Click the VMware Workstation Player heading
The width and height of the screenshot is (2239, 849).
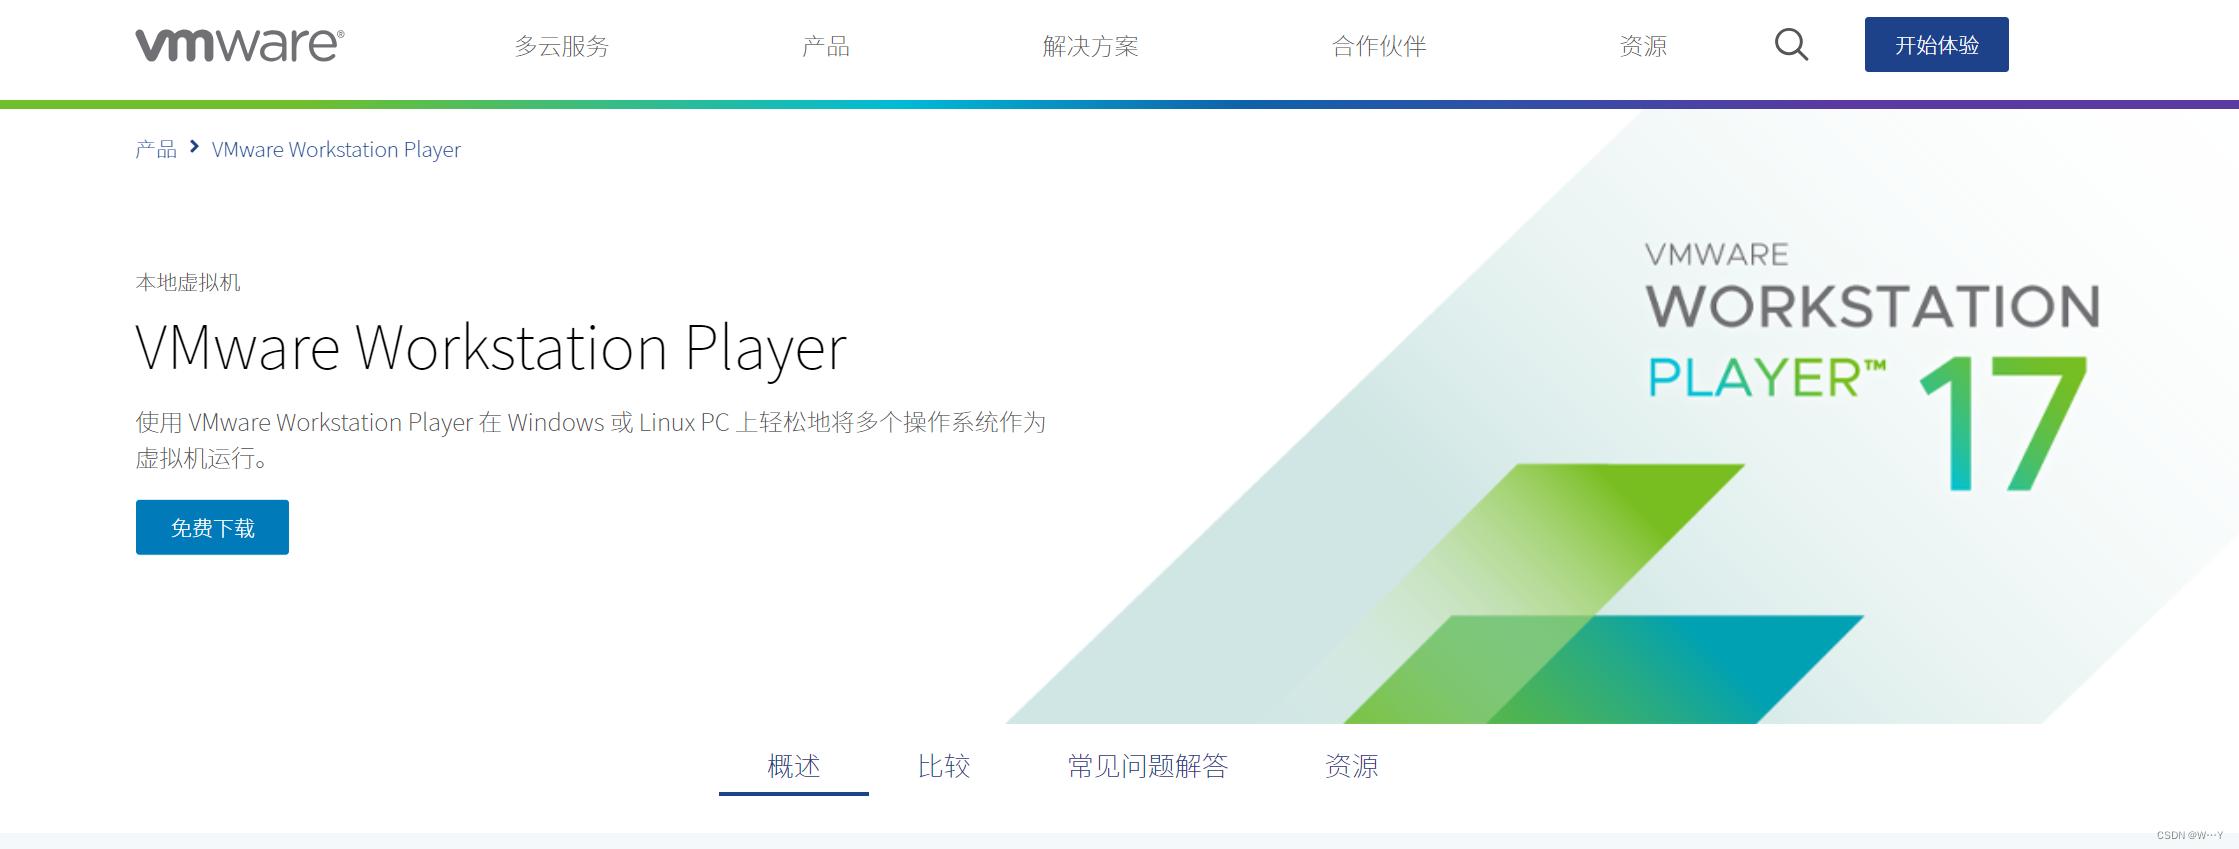coord(491,348)
